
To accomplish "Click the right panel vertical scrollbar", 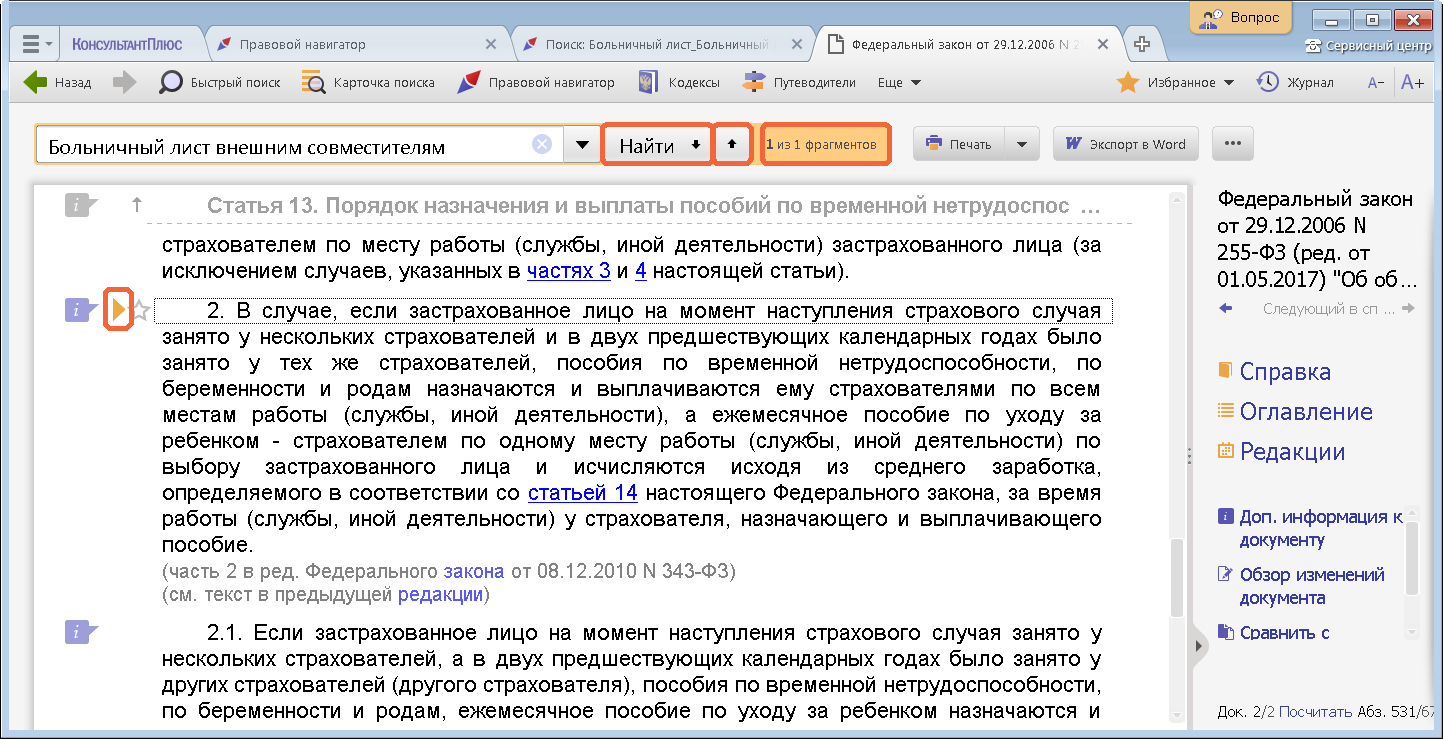I will coord(1412,560).
